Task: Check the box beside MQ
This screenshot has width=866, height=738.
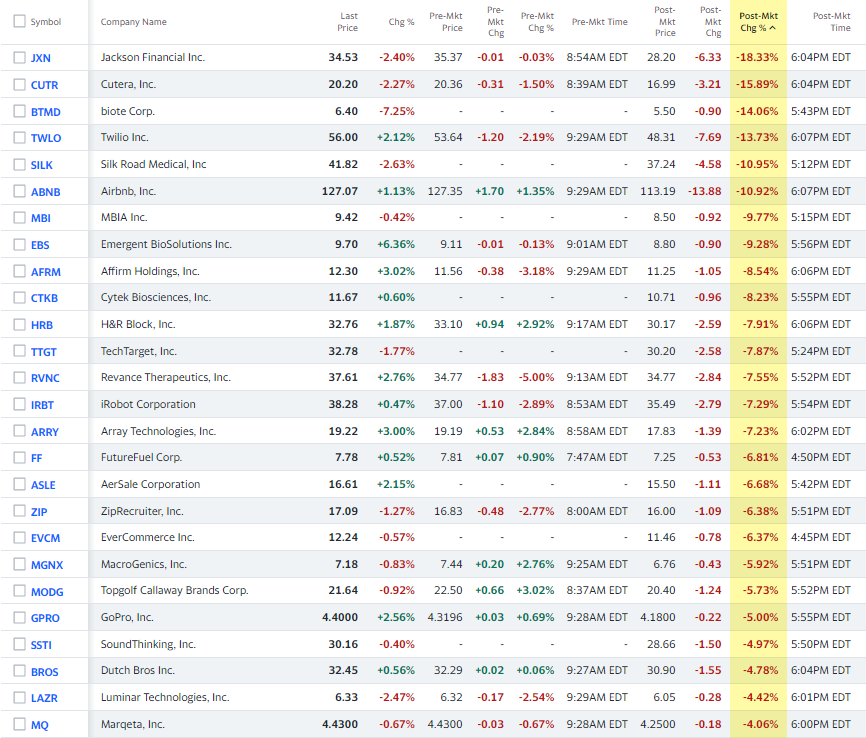Action: coord(19,724)
